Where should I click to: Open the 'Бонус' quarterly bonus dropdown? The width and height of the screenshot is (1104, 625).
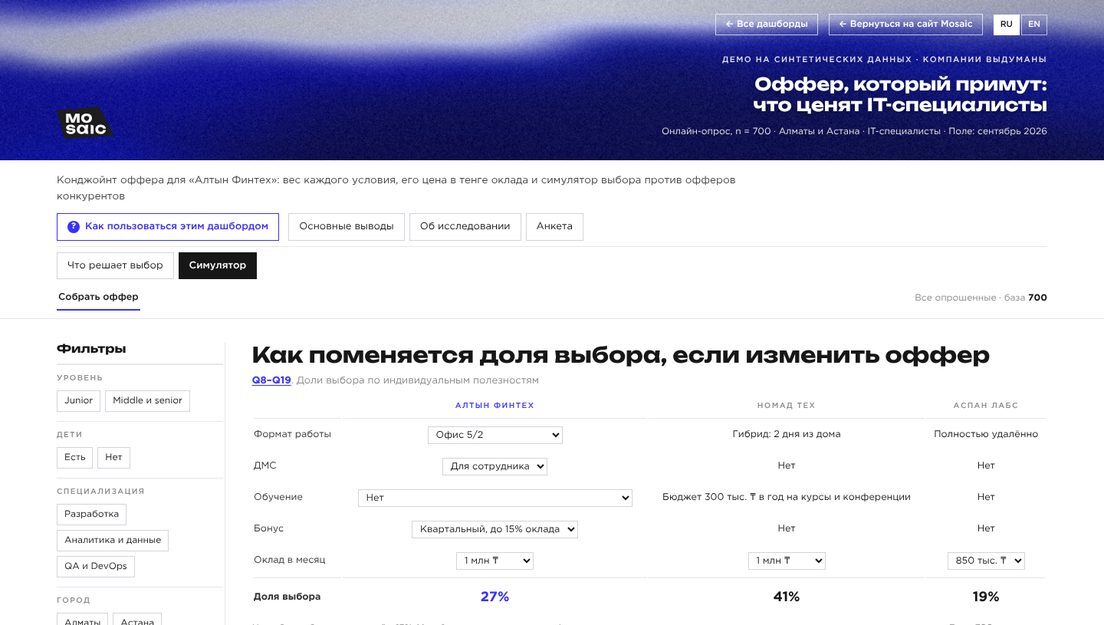coord(495,529)
